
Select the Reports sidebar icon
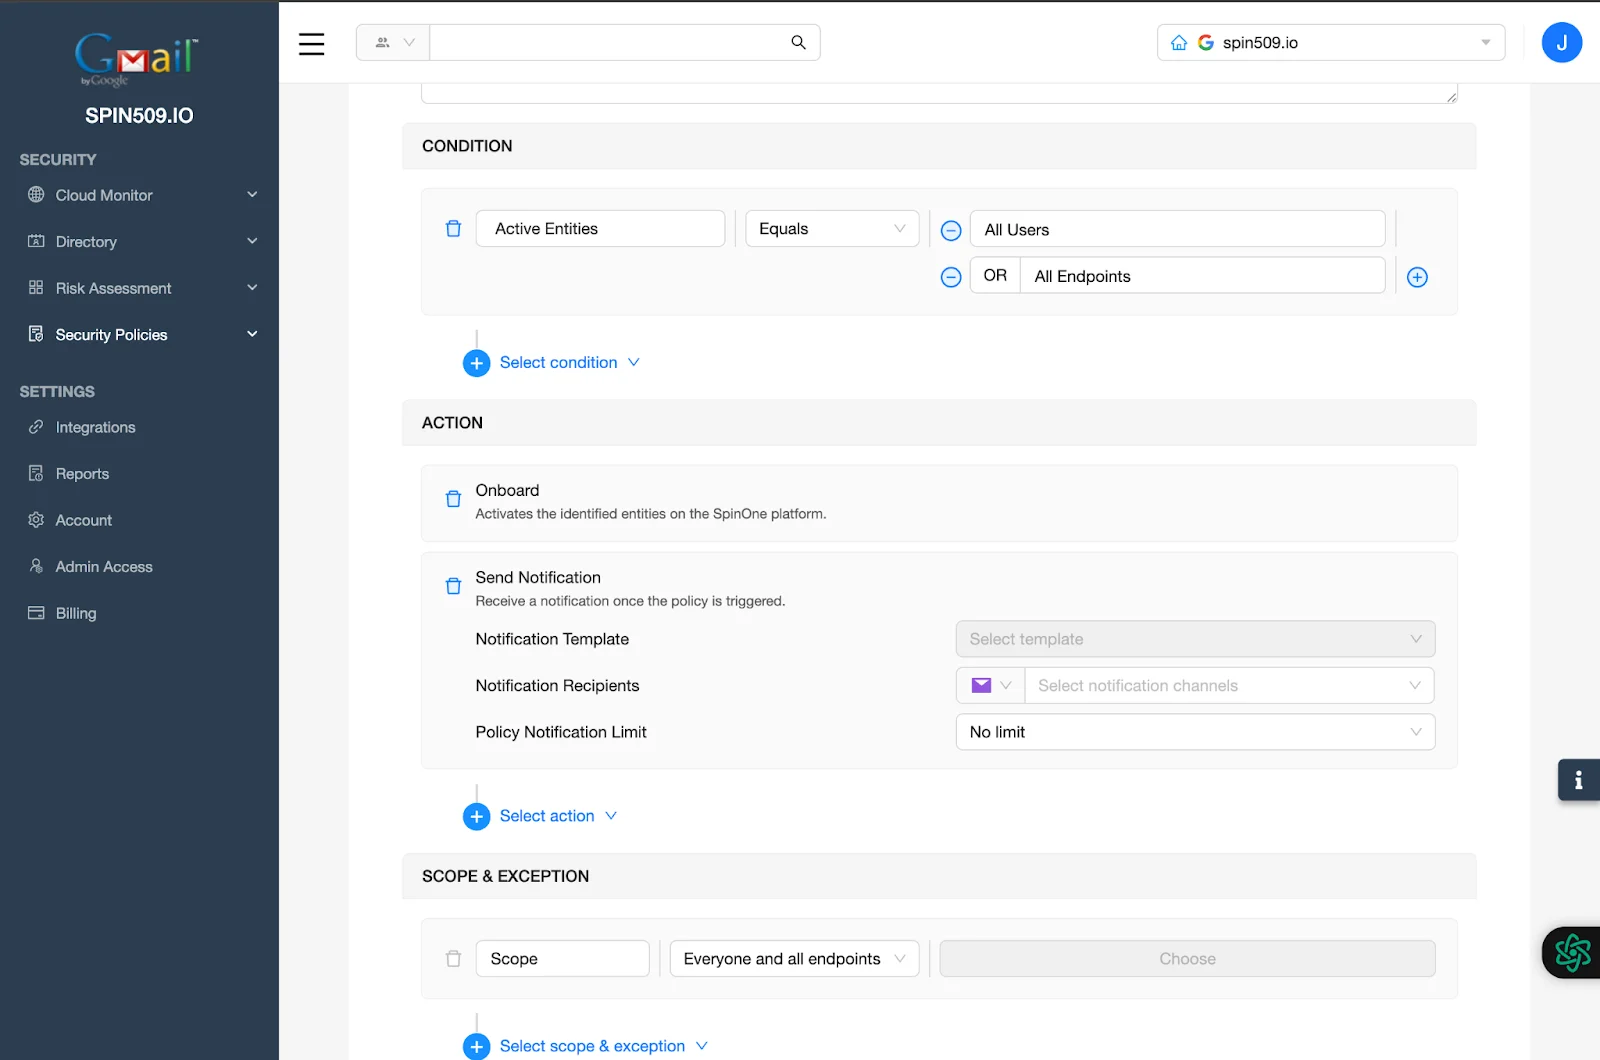[x=35, y=473]
